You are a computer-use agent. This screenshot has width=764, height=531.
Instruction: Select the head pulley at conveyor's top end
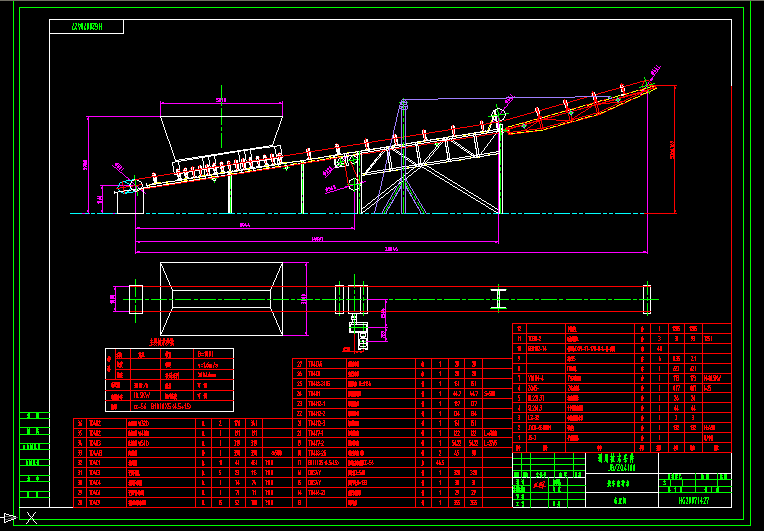(x=649, y=86)
